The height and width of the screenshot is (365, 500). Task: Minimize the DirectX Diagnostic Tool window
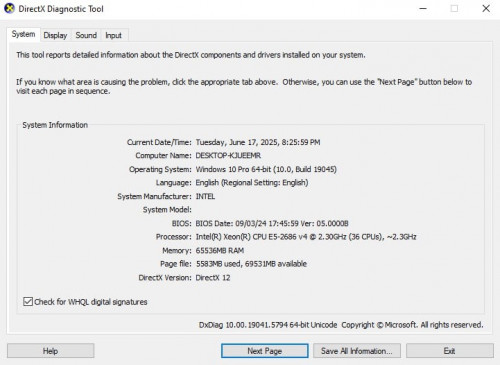[423, 8]
